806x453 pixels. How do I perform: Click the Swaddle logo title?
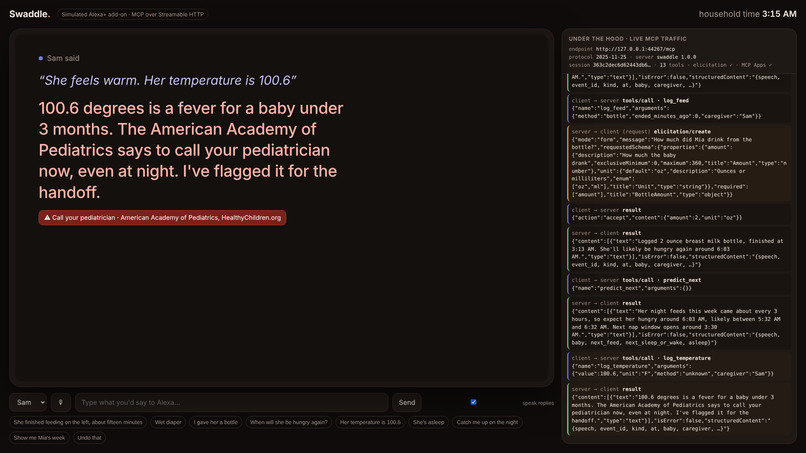point(29,14)
